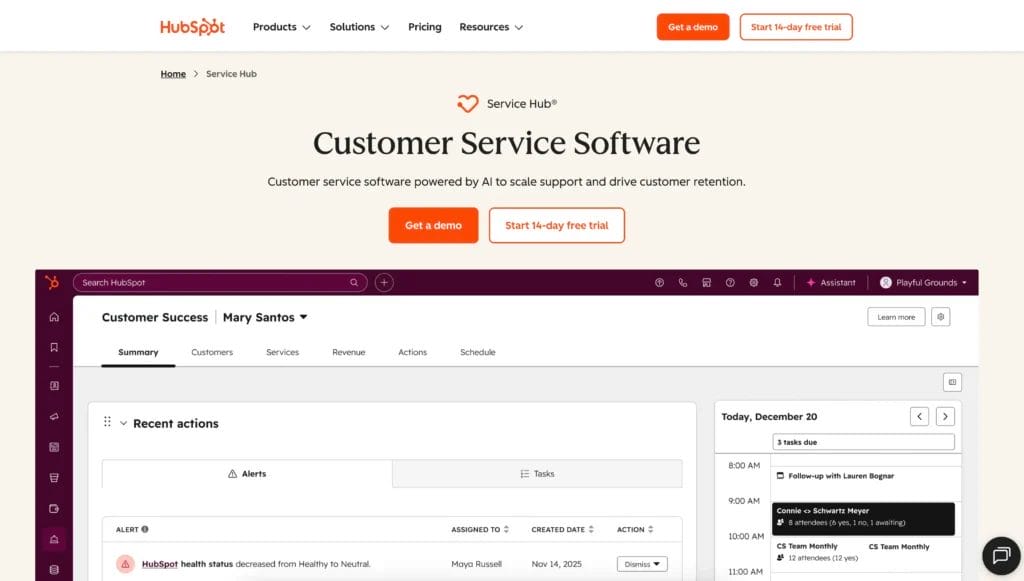Launch Assistant with the sparkle icon
This screenshot has height=581, width=1024.
[831, 283]
